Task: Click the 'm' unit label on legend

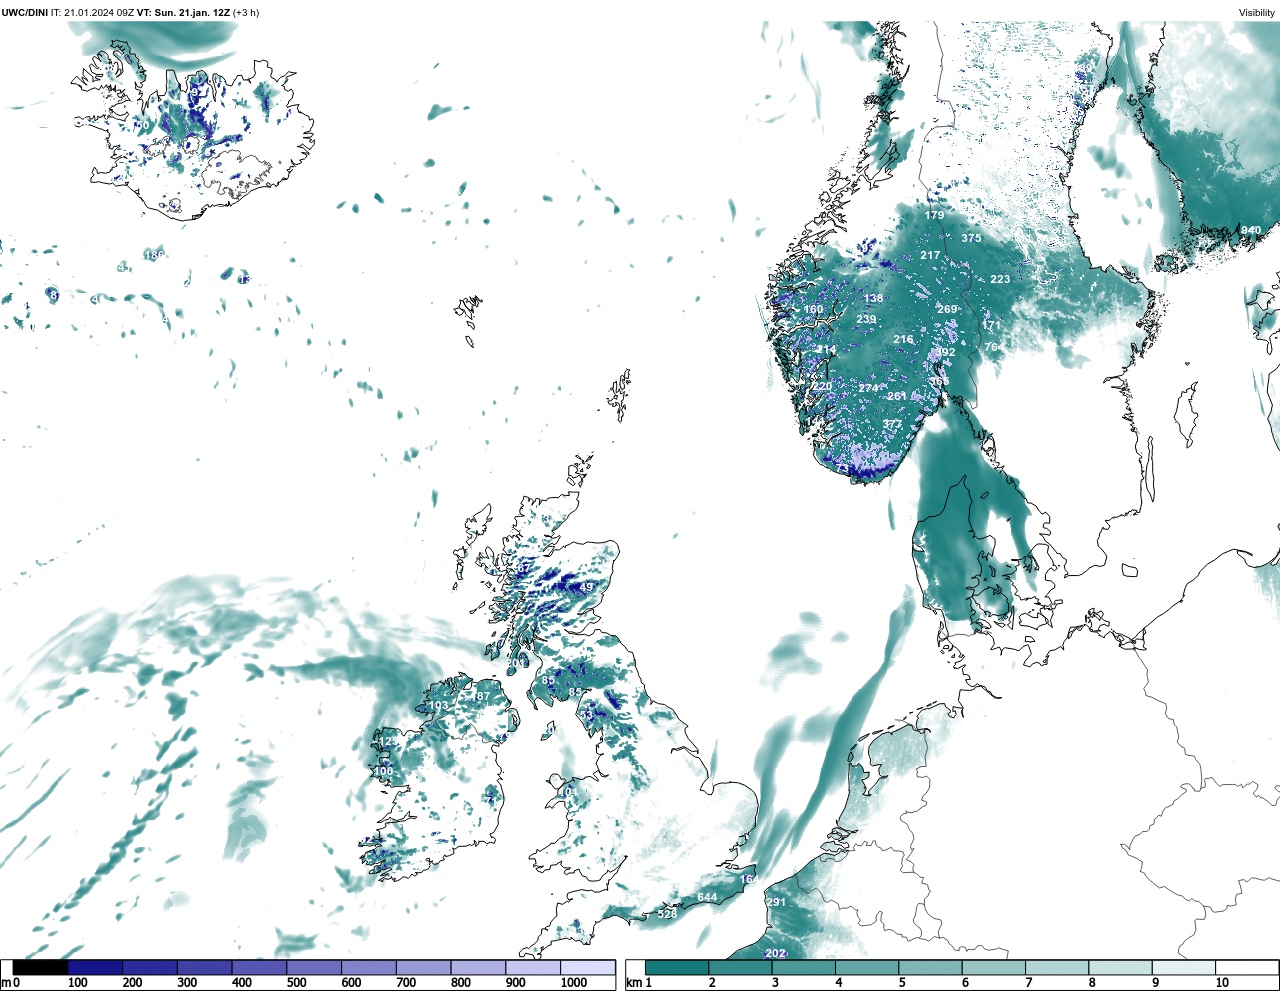Action: tap(5, 983)
